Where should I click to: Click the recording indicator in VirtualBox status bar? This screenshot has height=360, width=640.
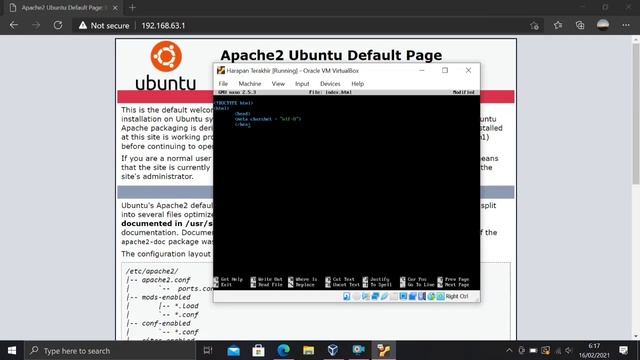pyautogui.click(x=412, y=296)
